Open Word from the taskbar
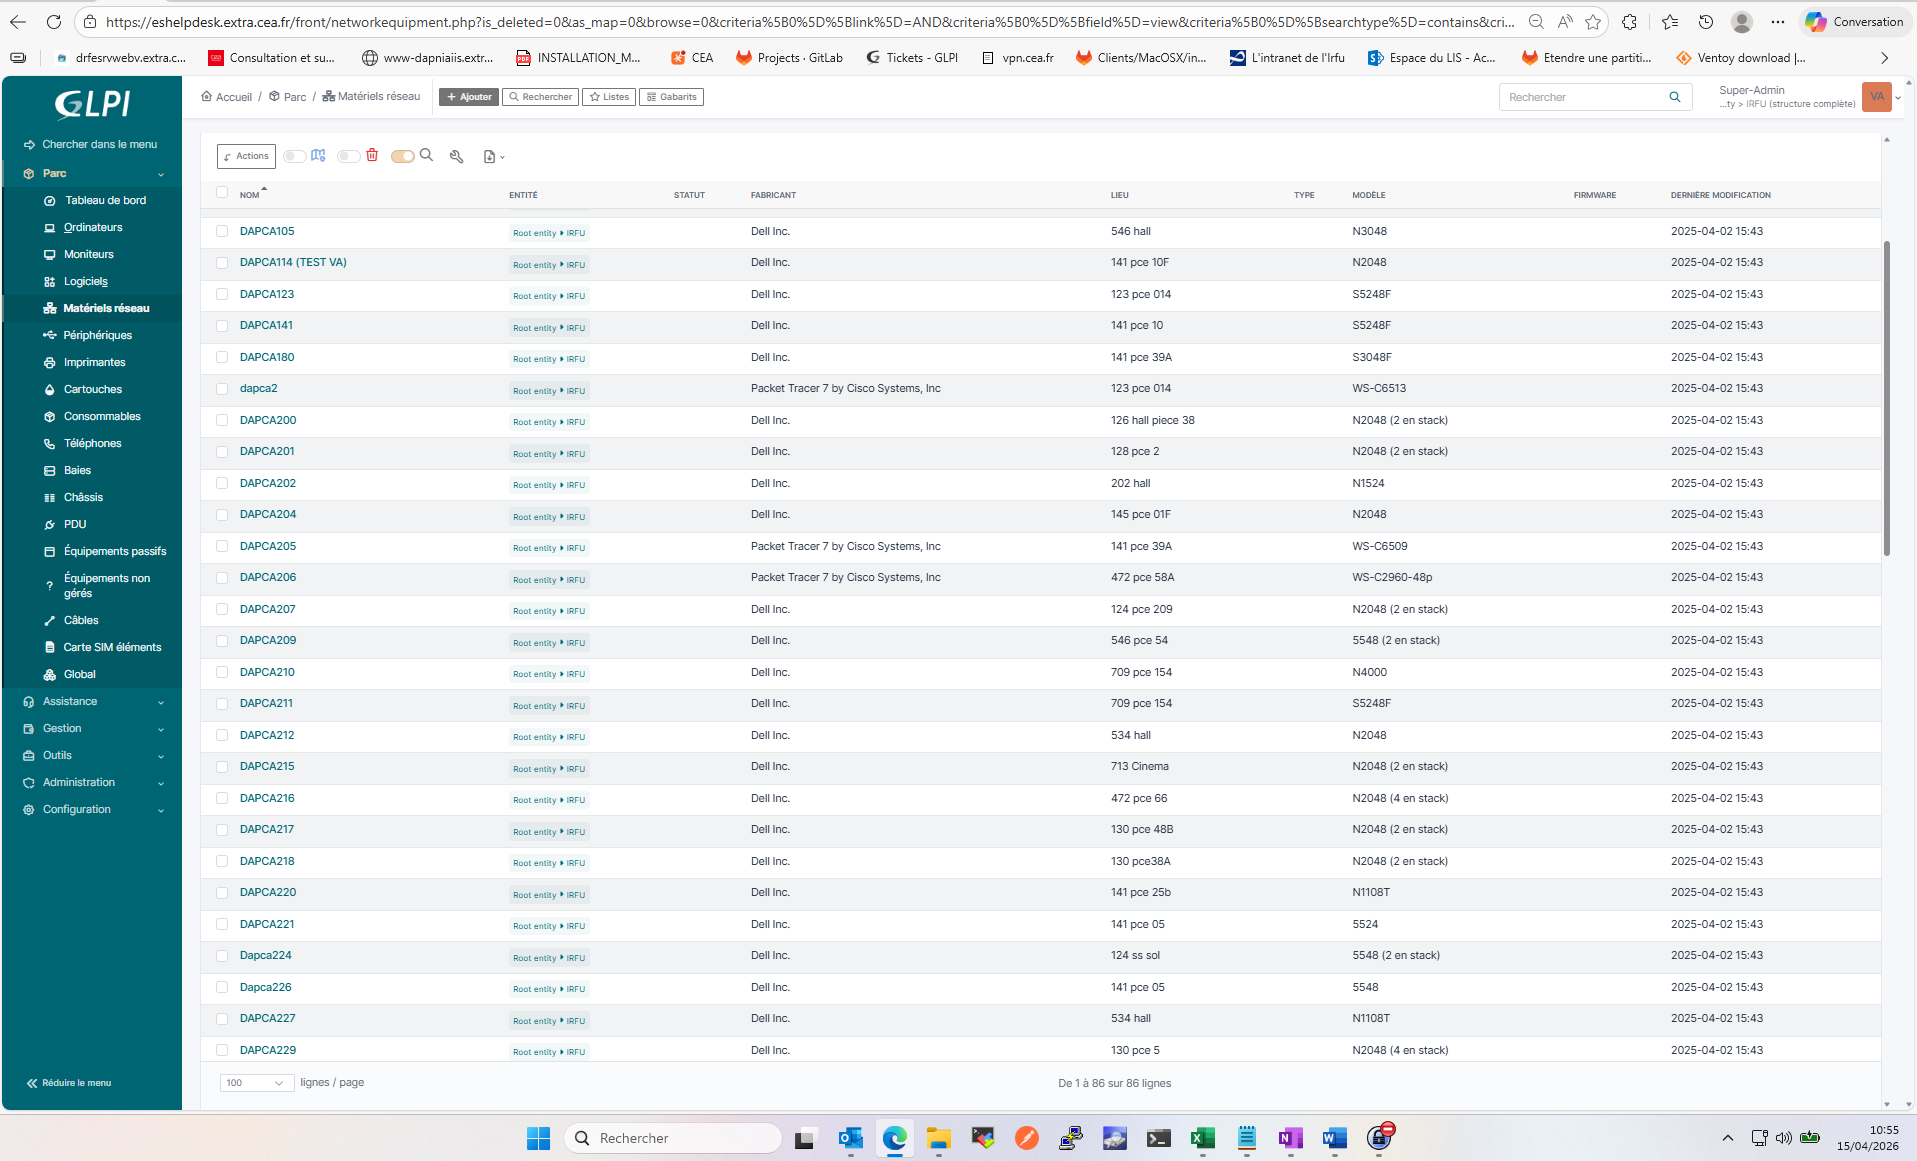 [x=1334, y=1138]
